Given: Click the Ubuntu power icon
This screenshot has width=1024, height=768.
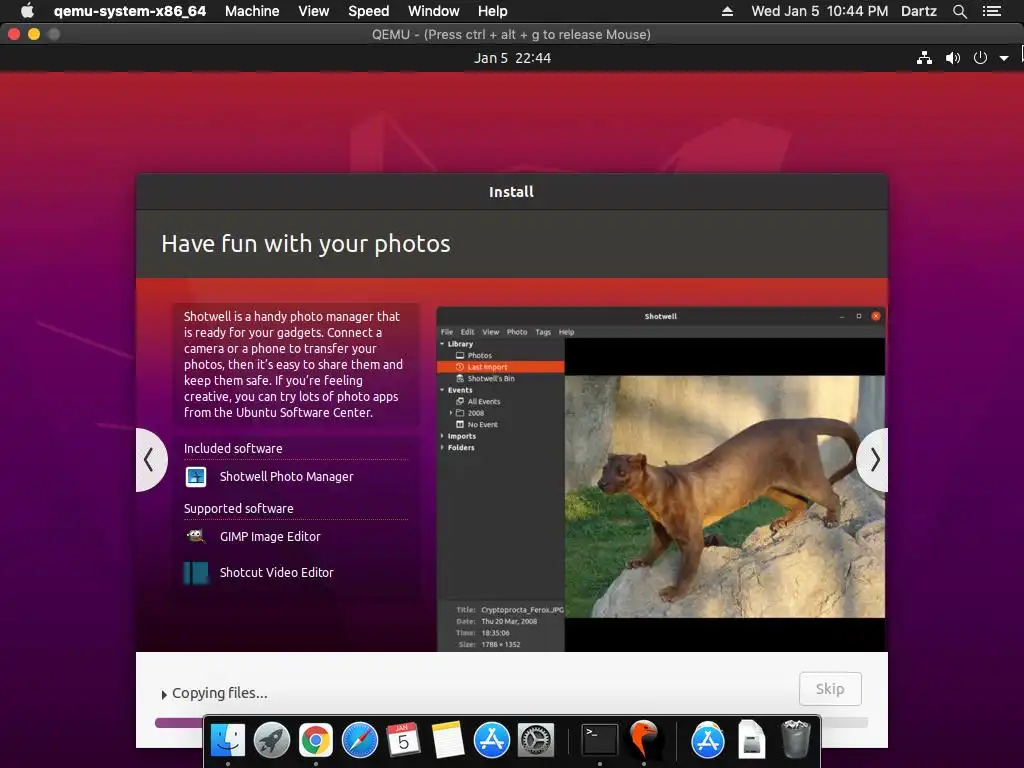Looking at the screenshot, I should tap(980, 58).
